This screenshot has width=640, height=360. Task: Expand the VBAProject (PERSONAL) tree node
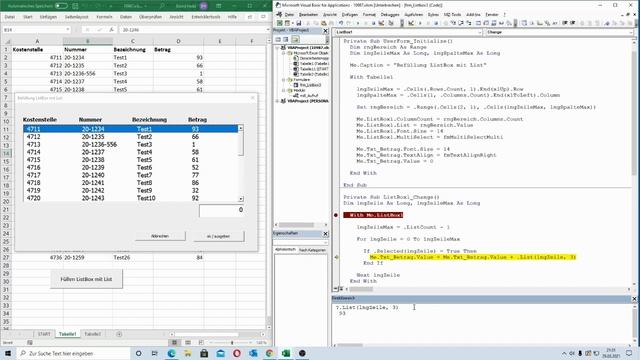click(x=278, y=101)
